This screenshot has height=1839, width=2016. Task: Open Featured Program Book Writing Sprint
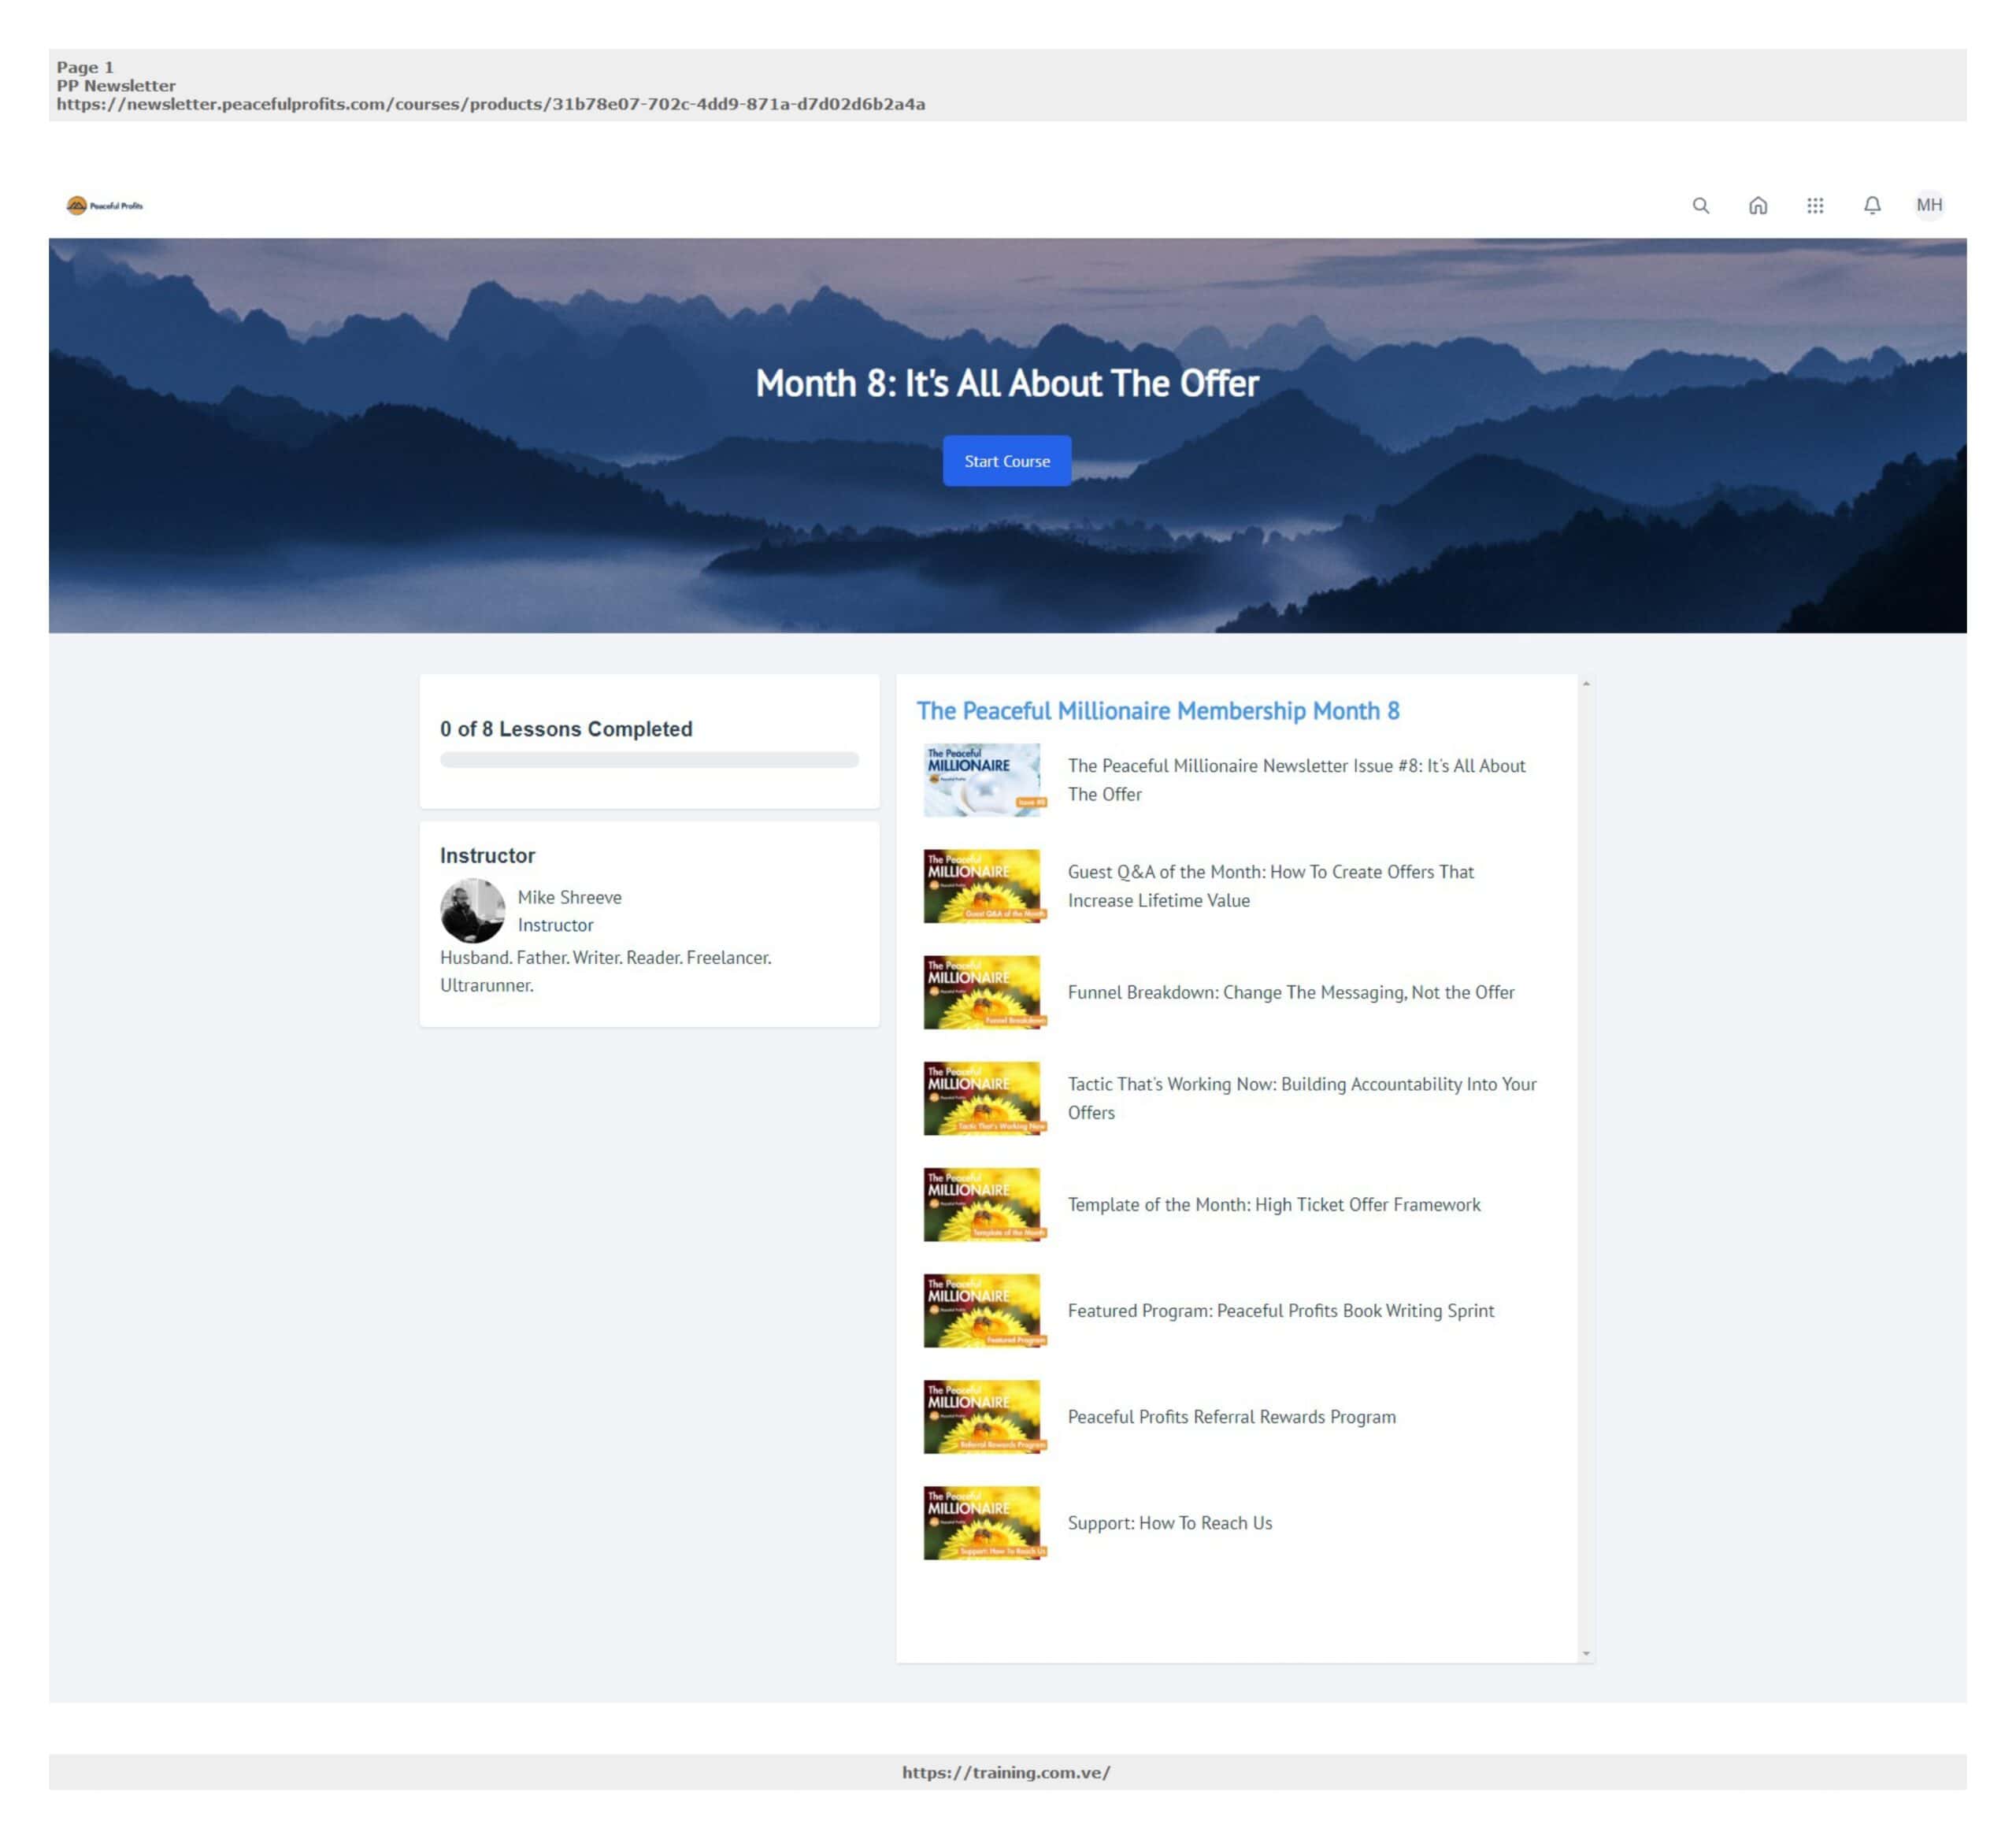pos(1280,1310)
